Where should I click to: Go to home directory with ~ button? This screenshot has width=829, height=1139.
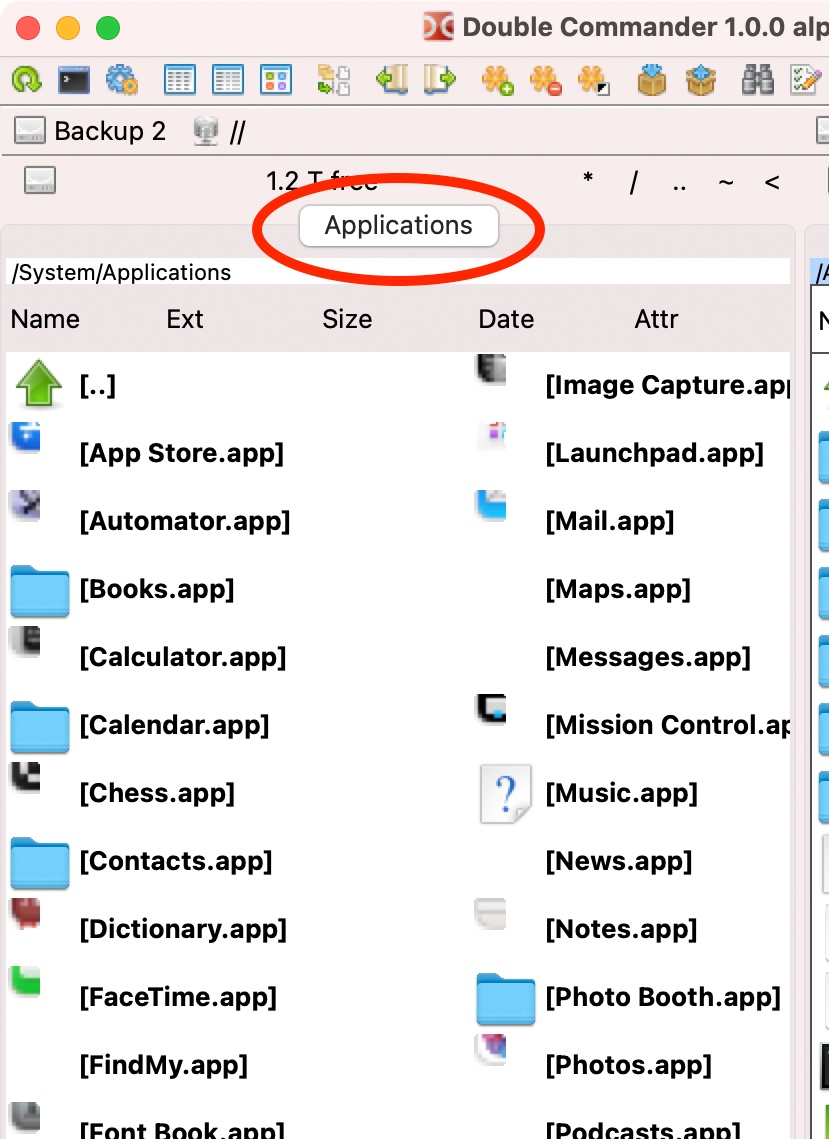tap(726, 182)
